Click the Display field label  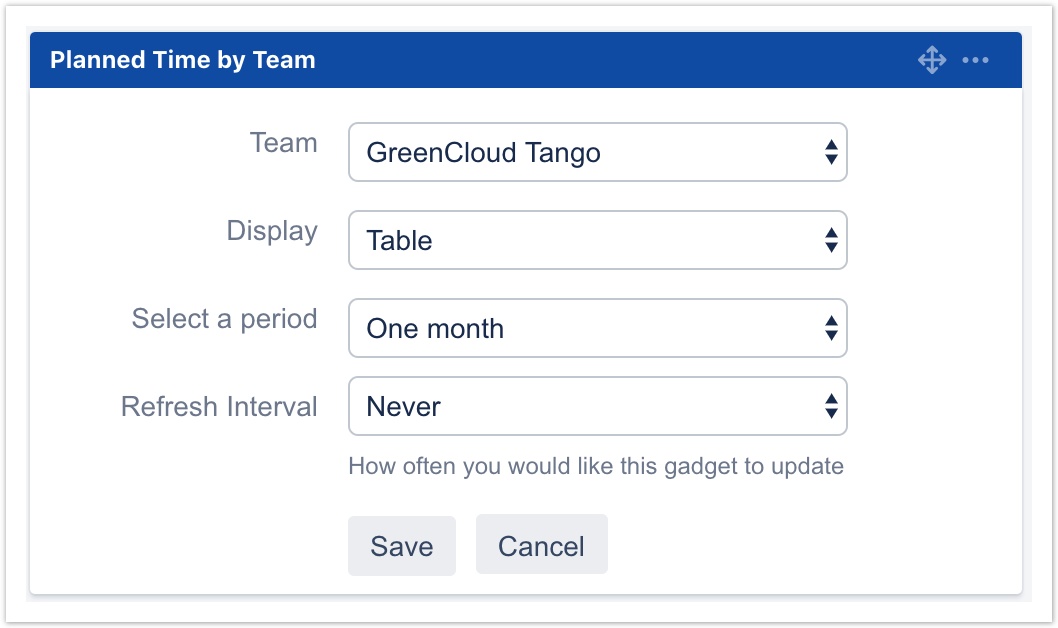(271, 231)
